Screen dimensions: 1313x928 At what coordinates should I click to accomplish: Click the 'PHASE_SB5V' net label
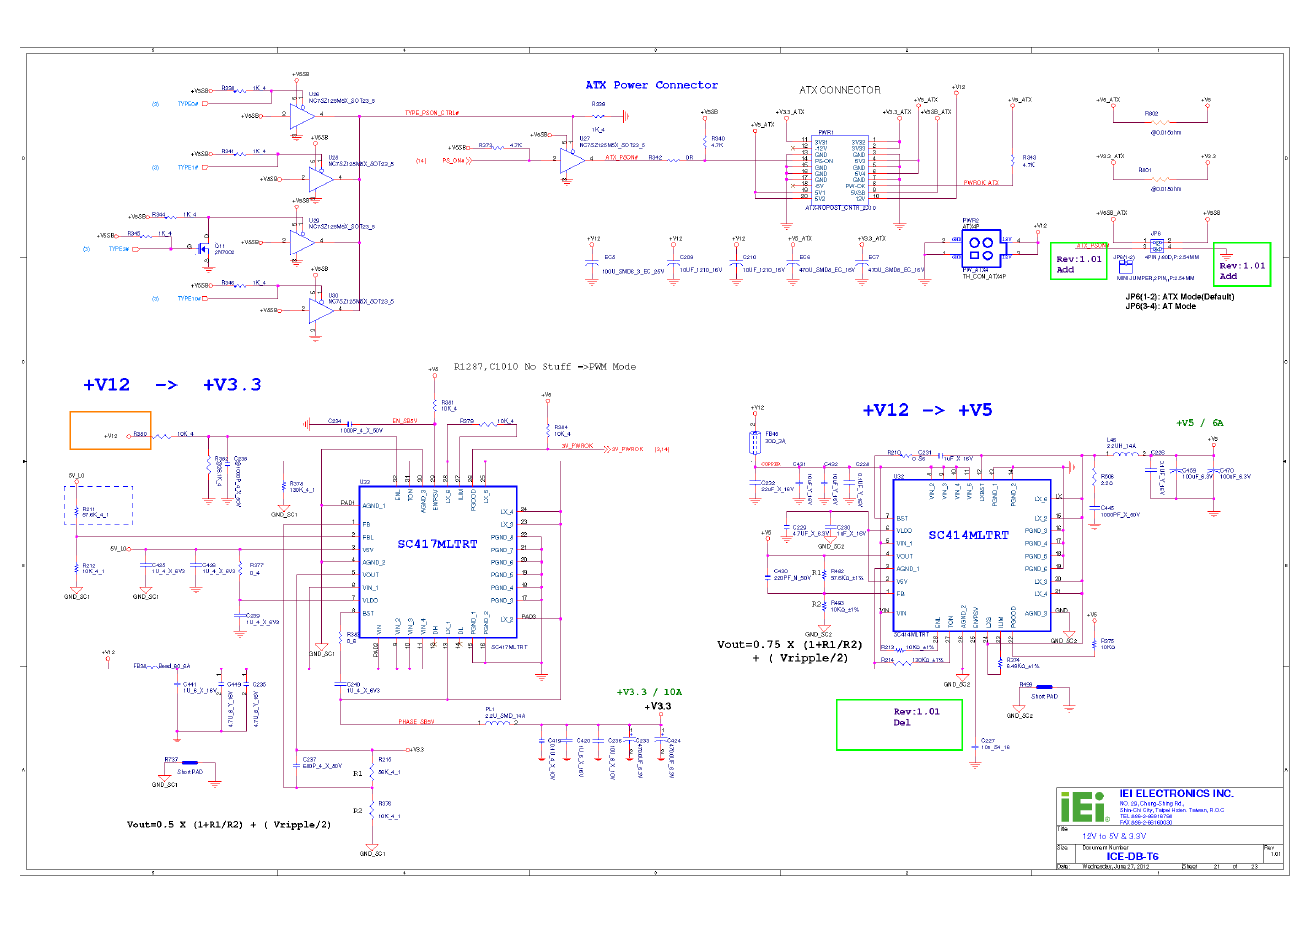tap(416, 722)
